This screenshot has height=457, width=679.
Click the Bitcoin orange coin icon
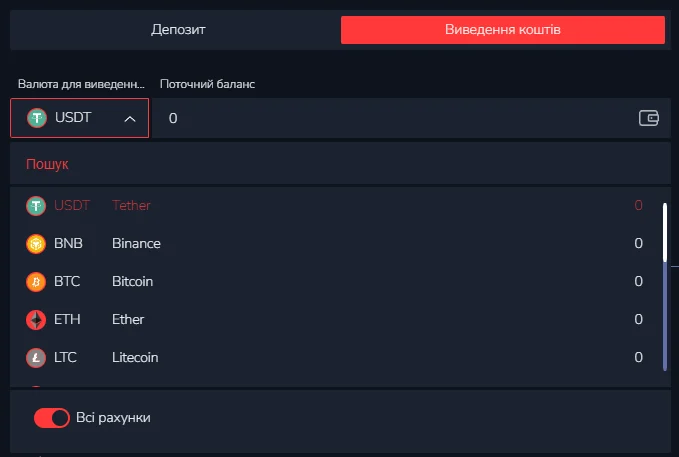[36, 282]
